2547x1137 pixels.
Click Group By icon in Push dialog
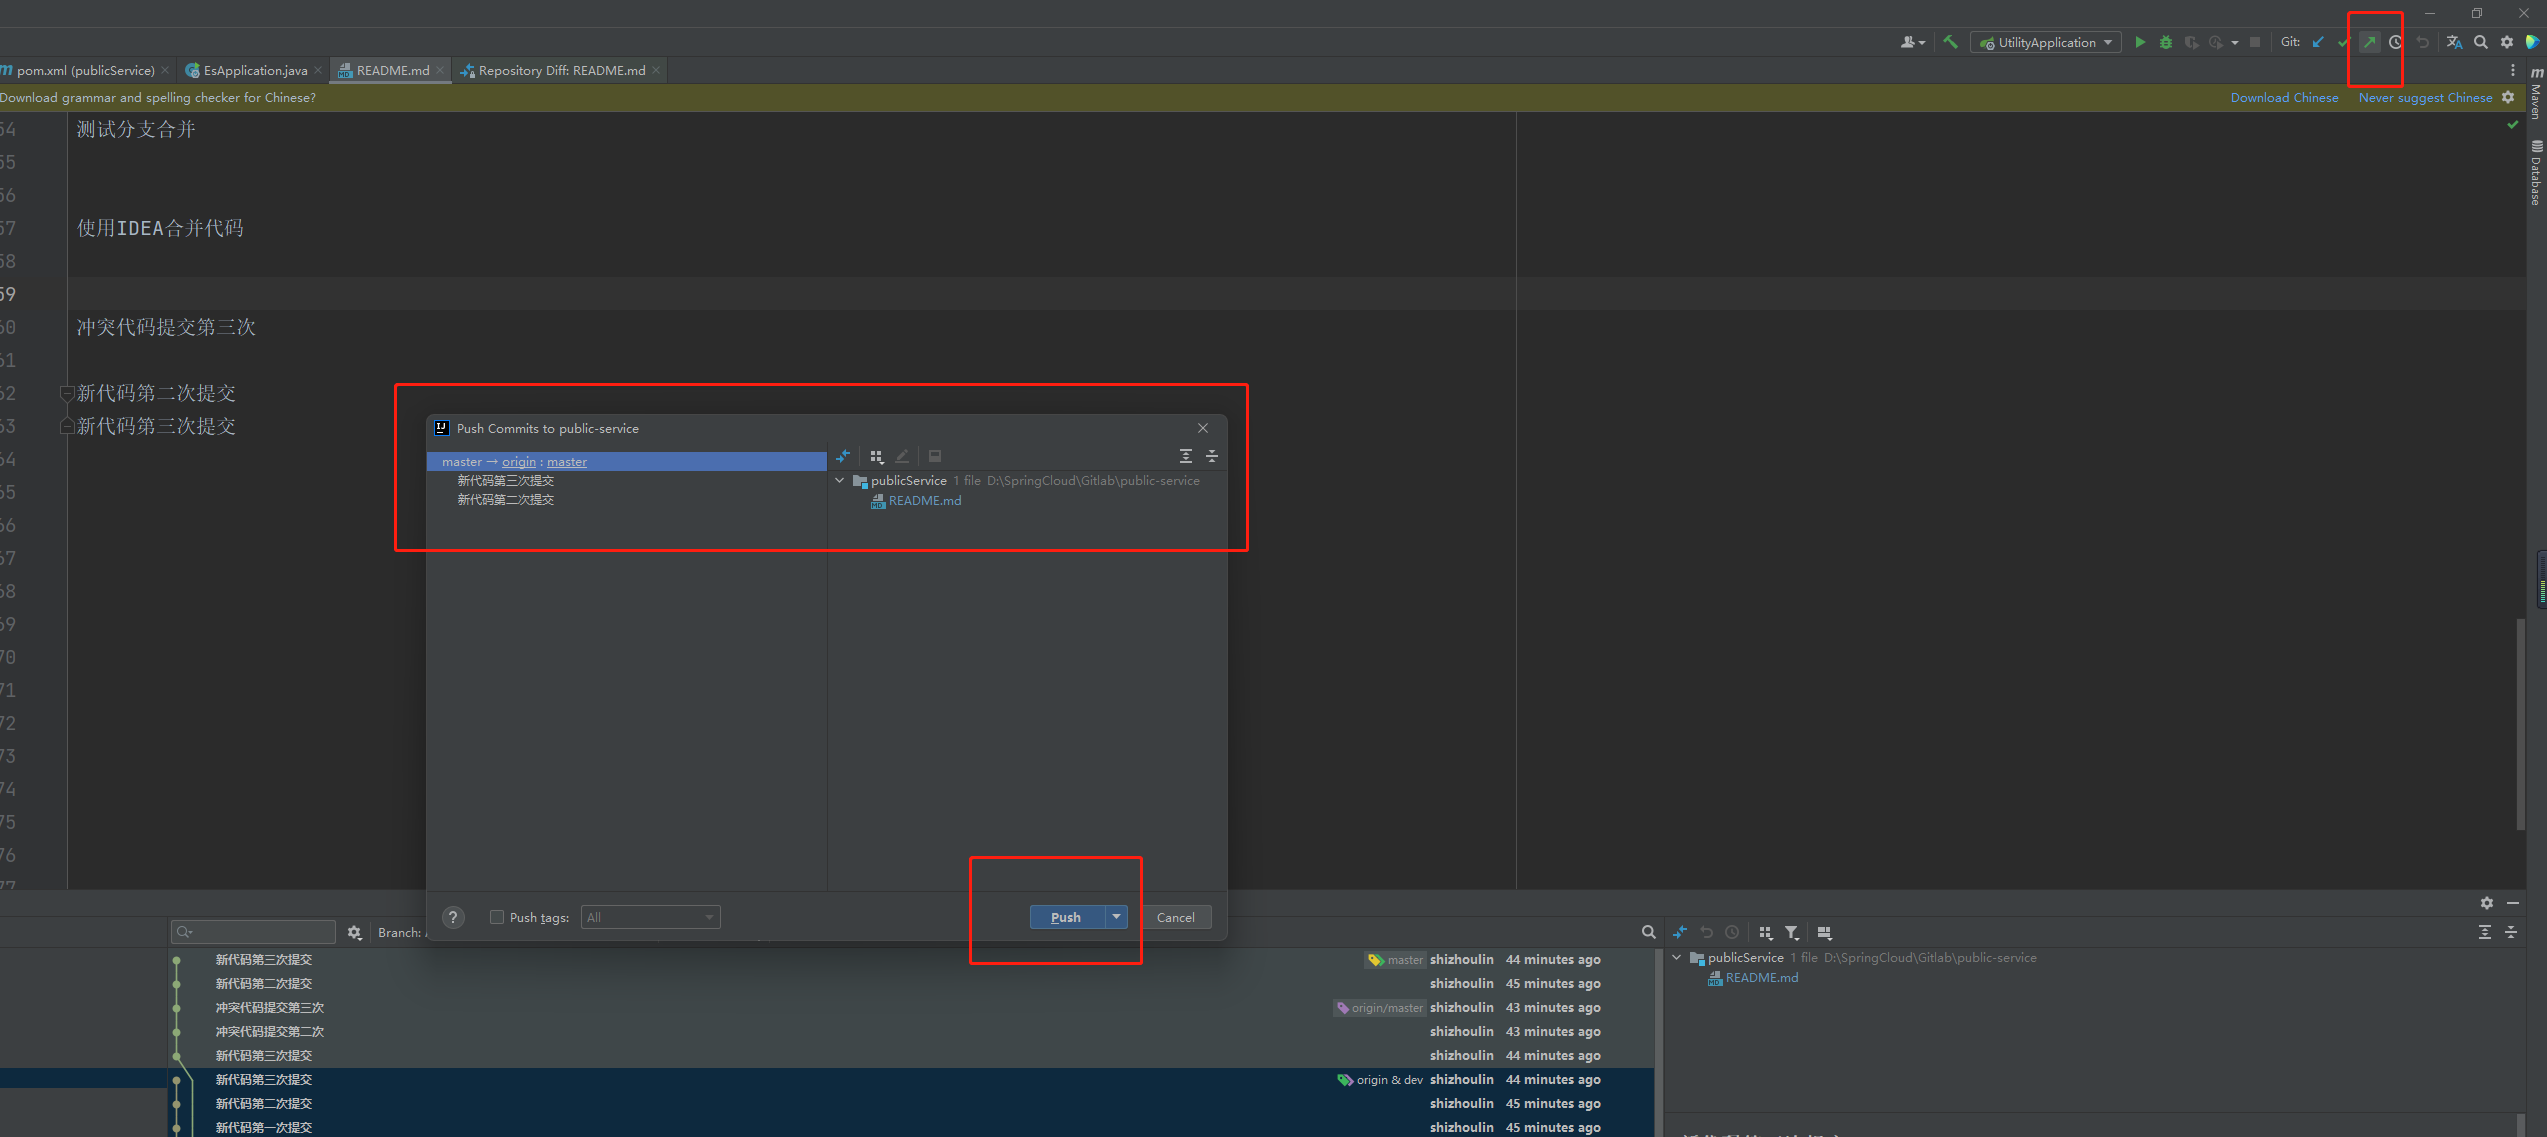click(876, 456)
